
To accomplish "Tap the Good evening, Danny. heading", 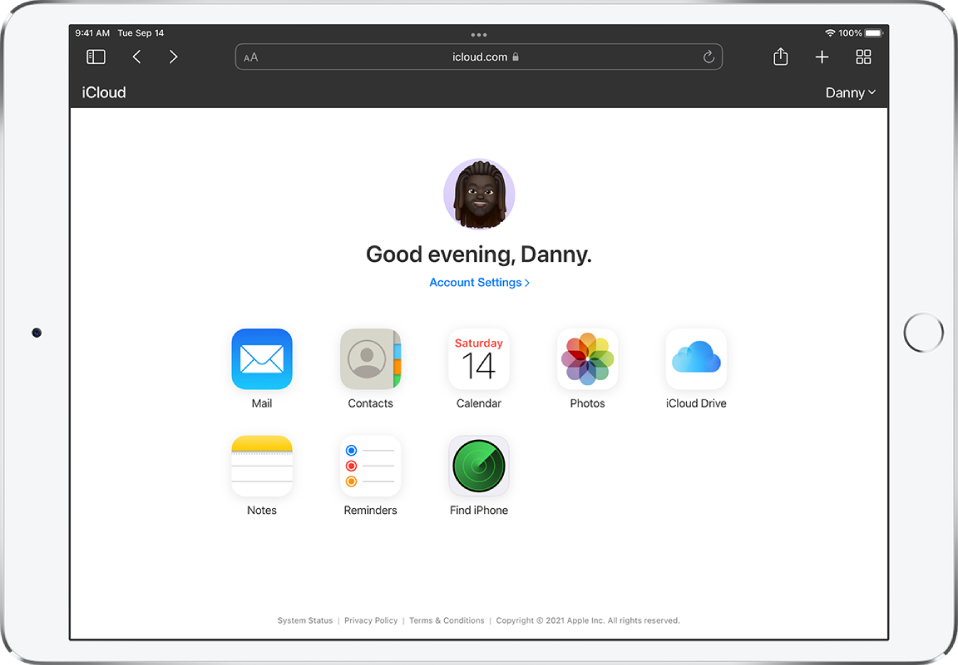I will point(479,254).
